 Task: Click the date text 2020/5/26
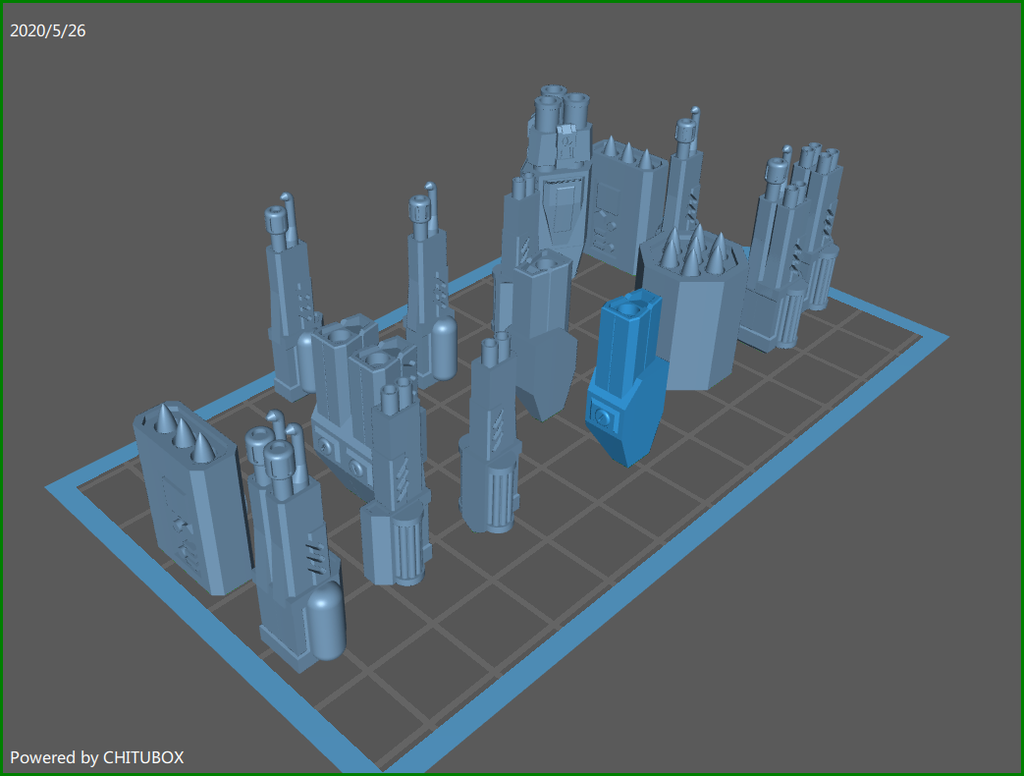tap(48, 31)
